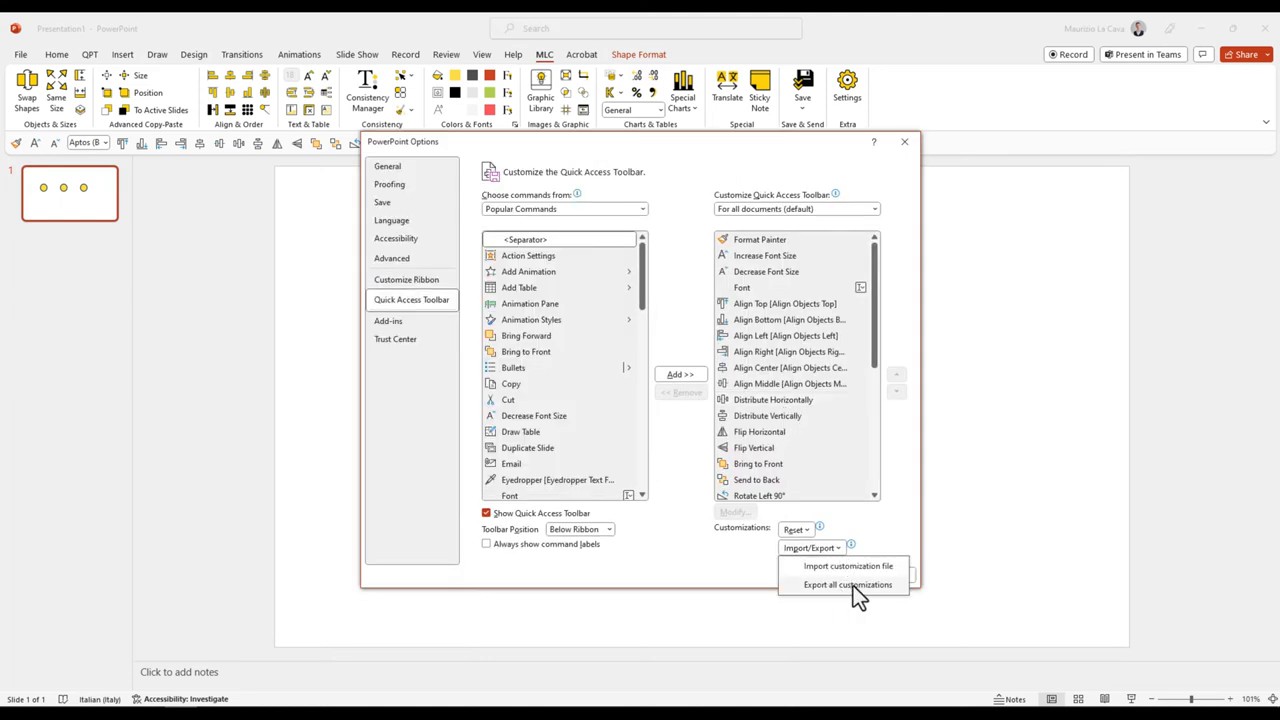
Task: Open the Graphic Library
Action: (540, 91)
